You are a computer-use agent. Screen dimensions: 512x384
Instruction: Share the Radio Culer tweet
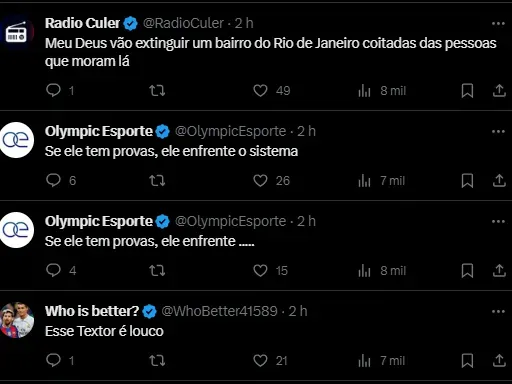(499, 91)
